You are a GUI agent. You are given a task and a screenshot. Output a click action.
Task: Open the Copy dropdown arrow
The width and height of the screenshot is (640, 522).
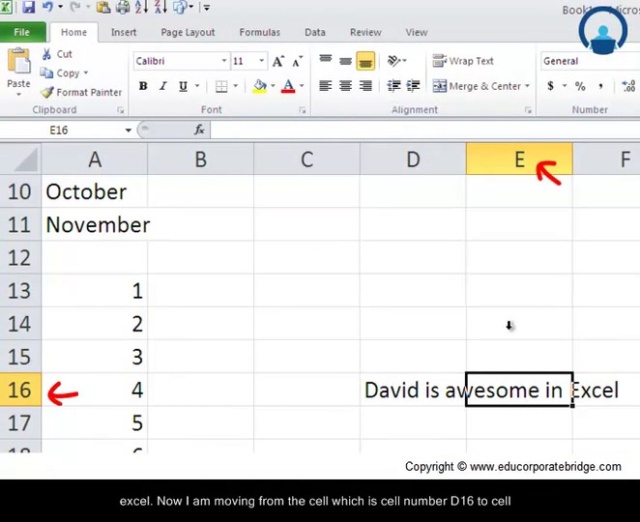[x=86, y=73]
